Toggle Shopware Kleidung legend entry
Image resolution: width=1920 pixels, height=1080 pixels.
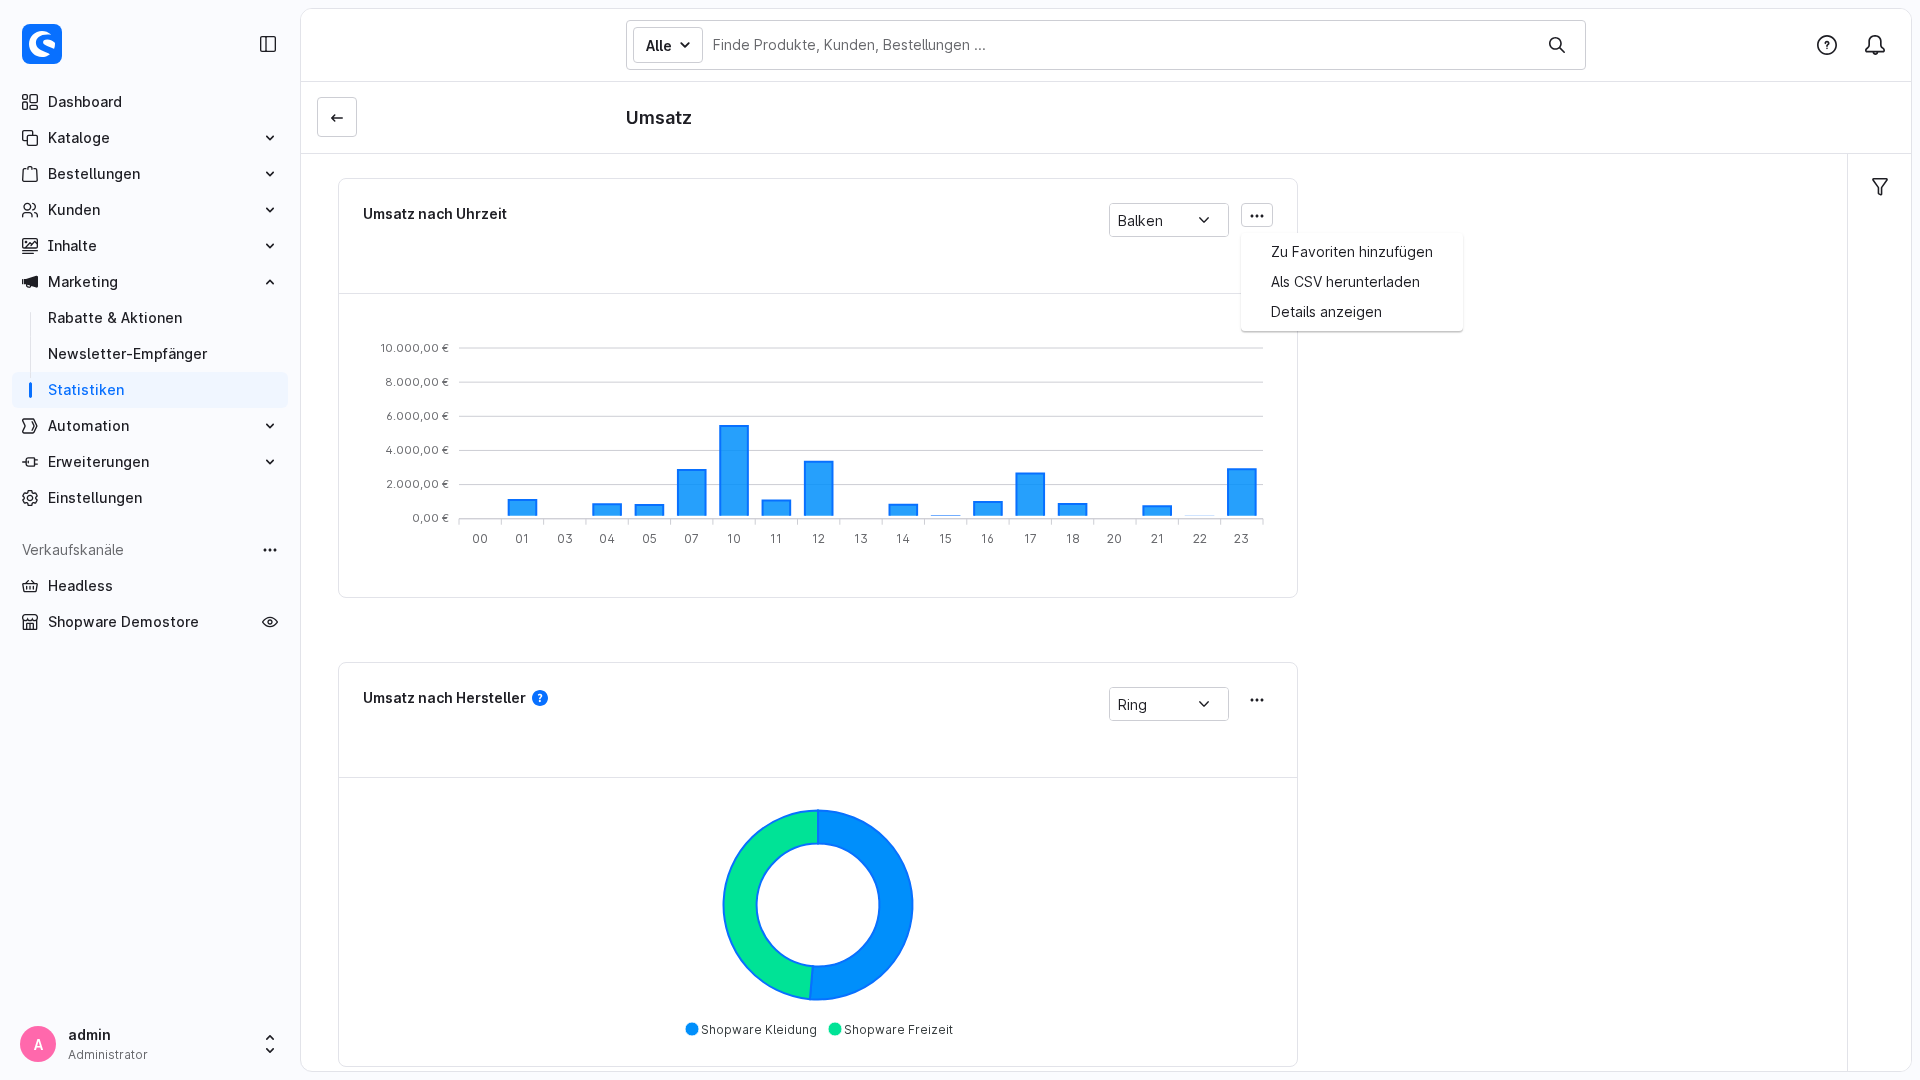[x=751, y=1030]
